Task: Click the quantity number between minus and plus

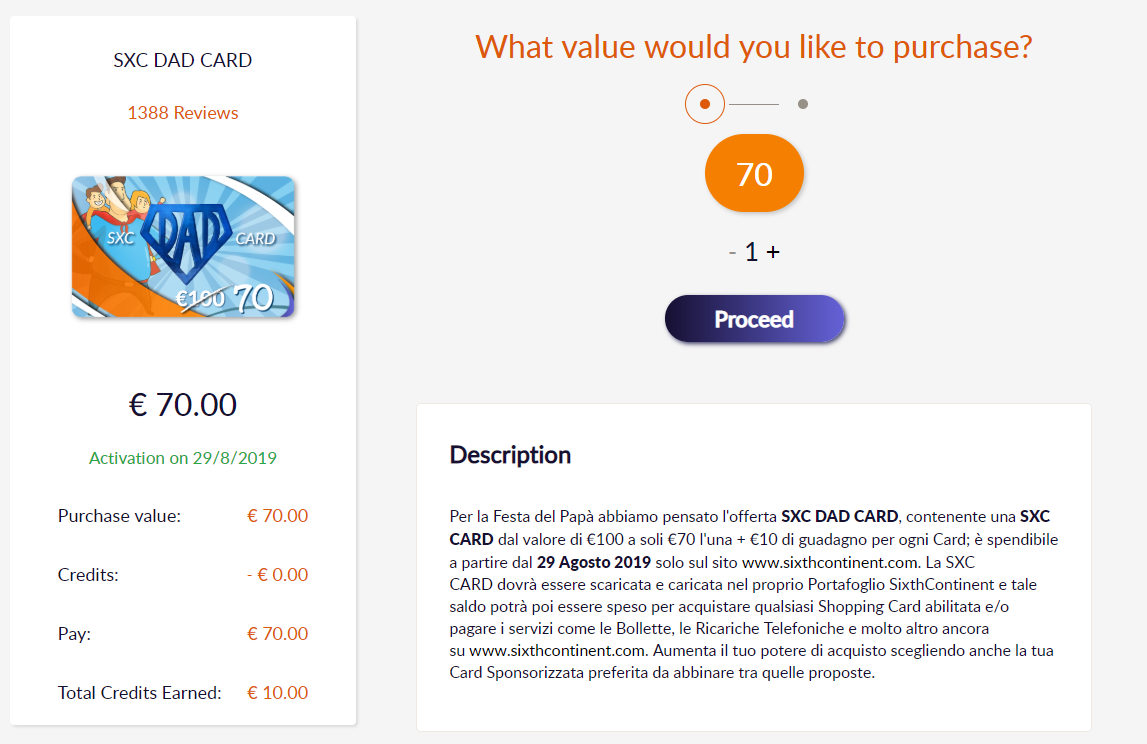Action: click(752, 252)
